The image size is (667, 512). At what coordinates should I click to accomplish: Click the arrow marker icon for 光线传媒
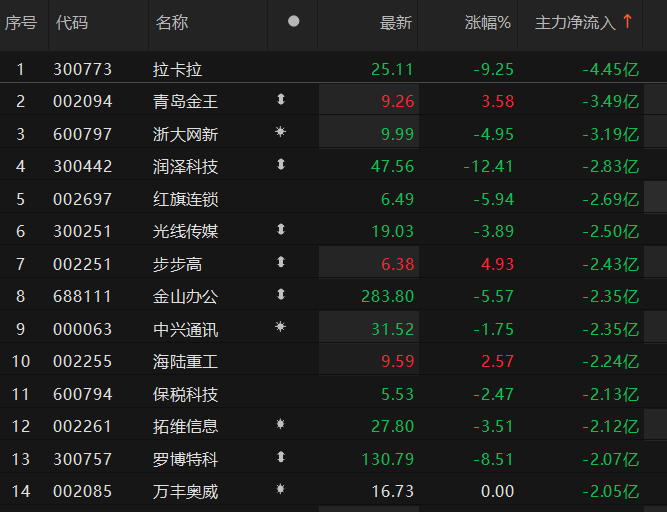click(281, 230)
